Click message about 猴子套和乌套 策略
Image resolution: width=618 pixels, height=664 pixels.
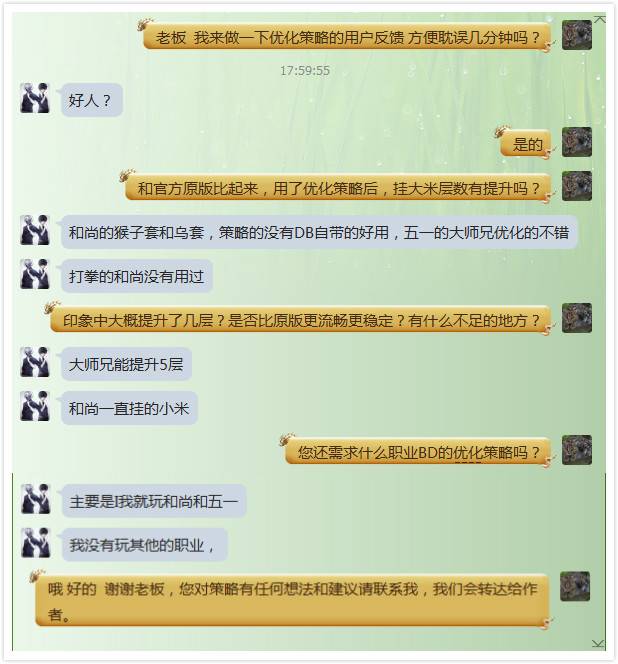pyautogui.click(x=319, y=232)
